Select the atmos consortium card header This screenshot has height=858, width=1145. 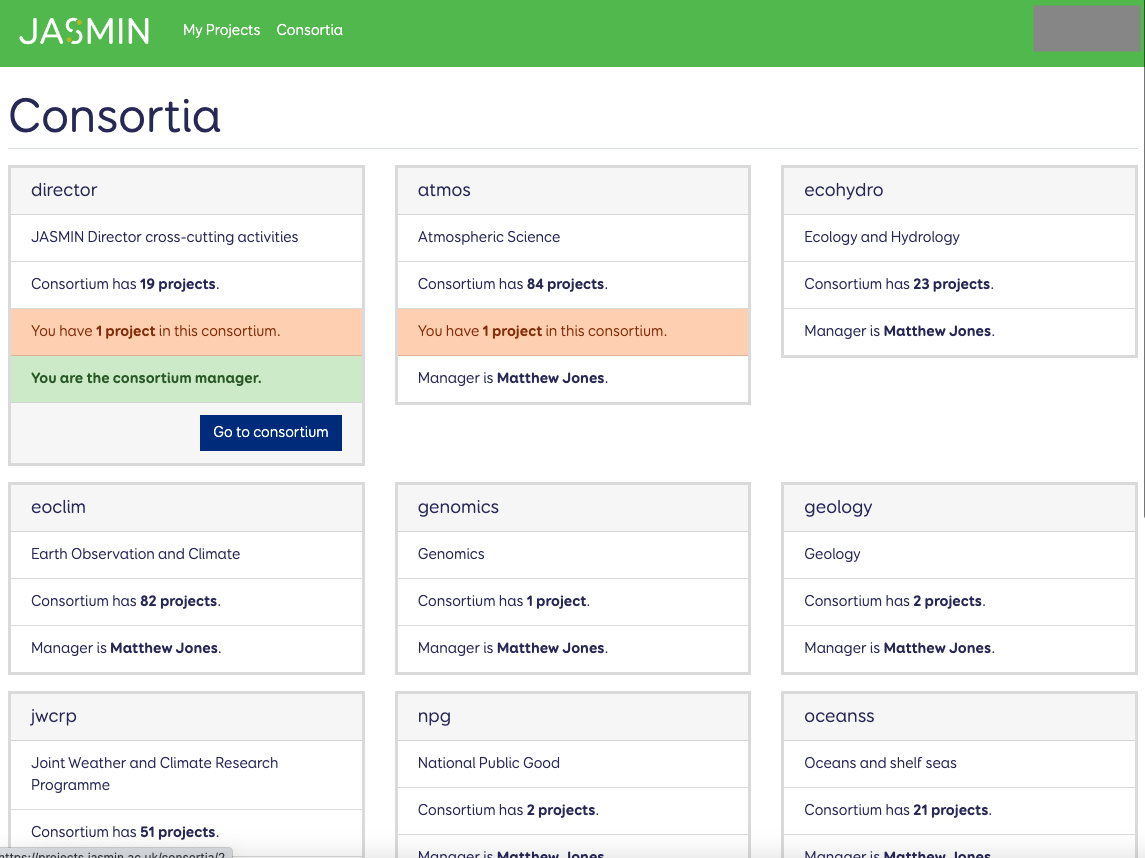point(572,190)
